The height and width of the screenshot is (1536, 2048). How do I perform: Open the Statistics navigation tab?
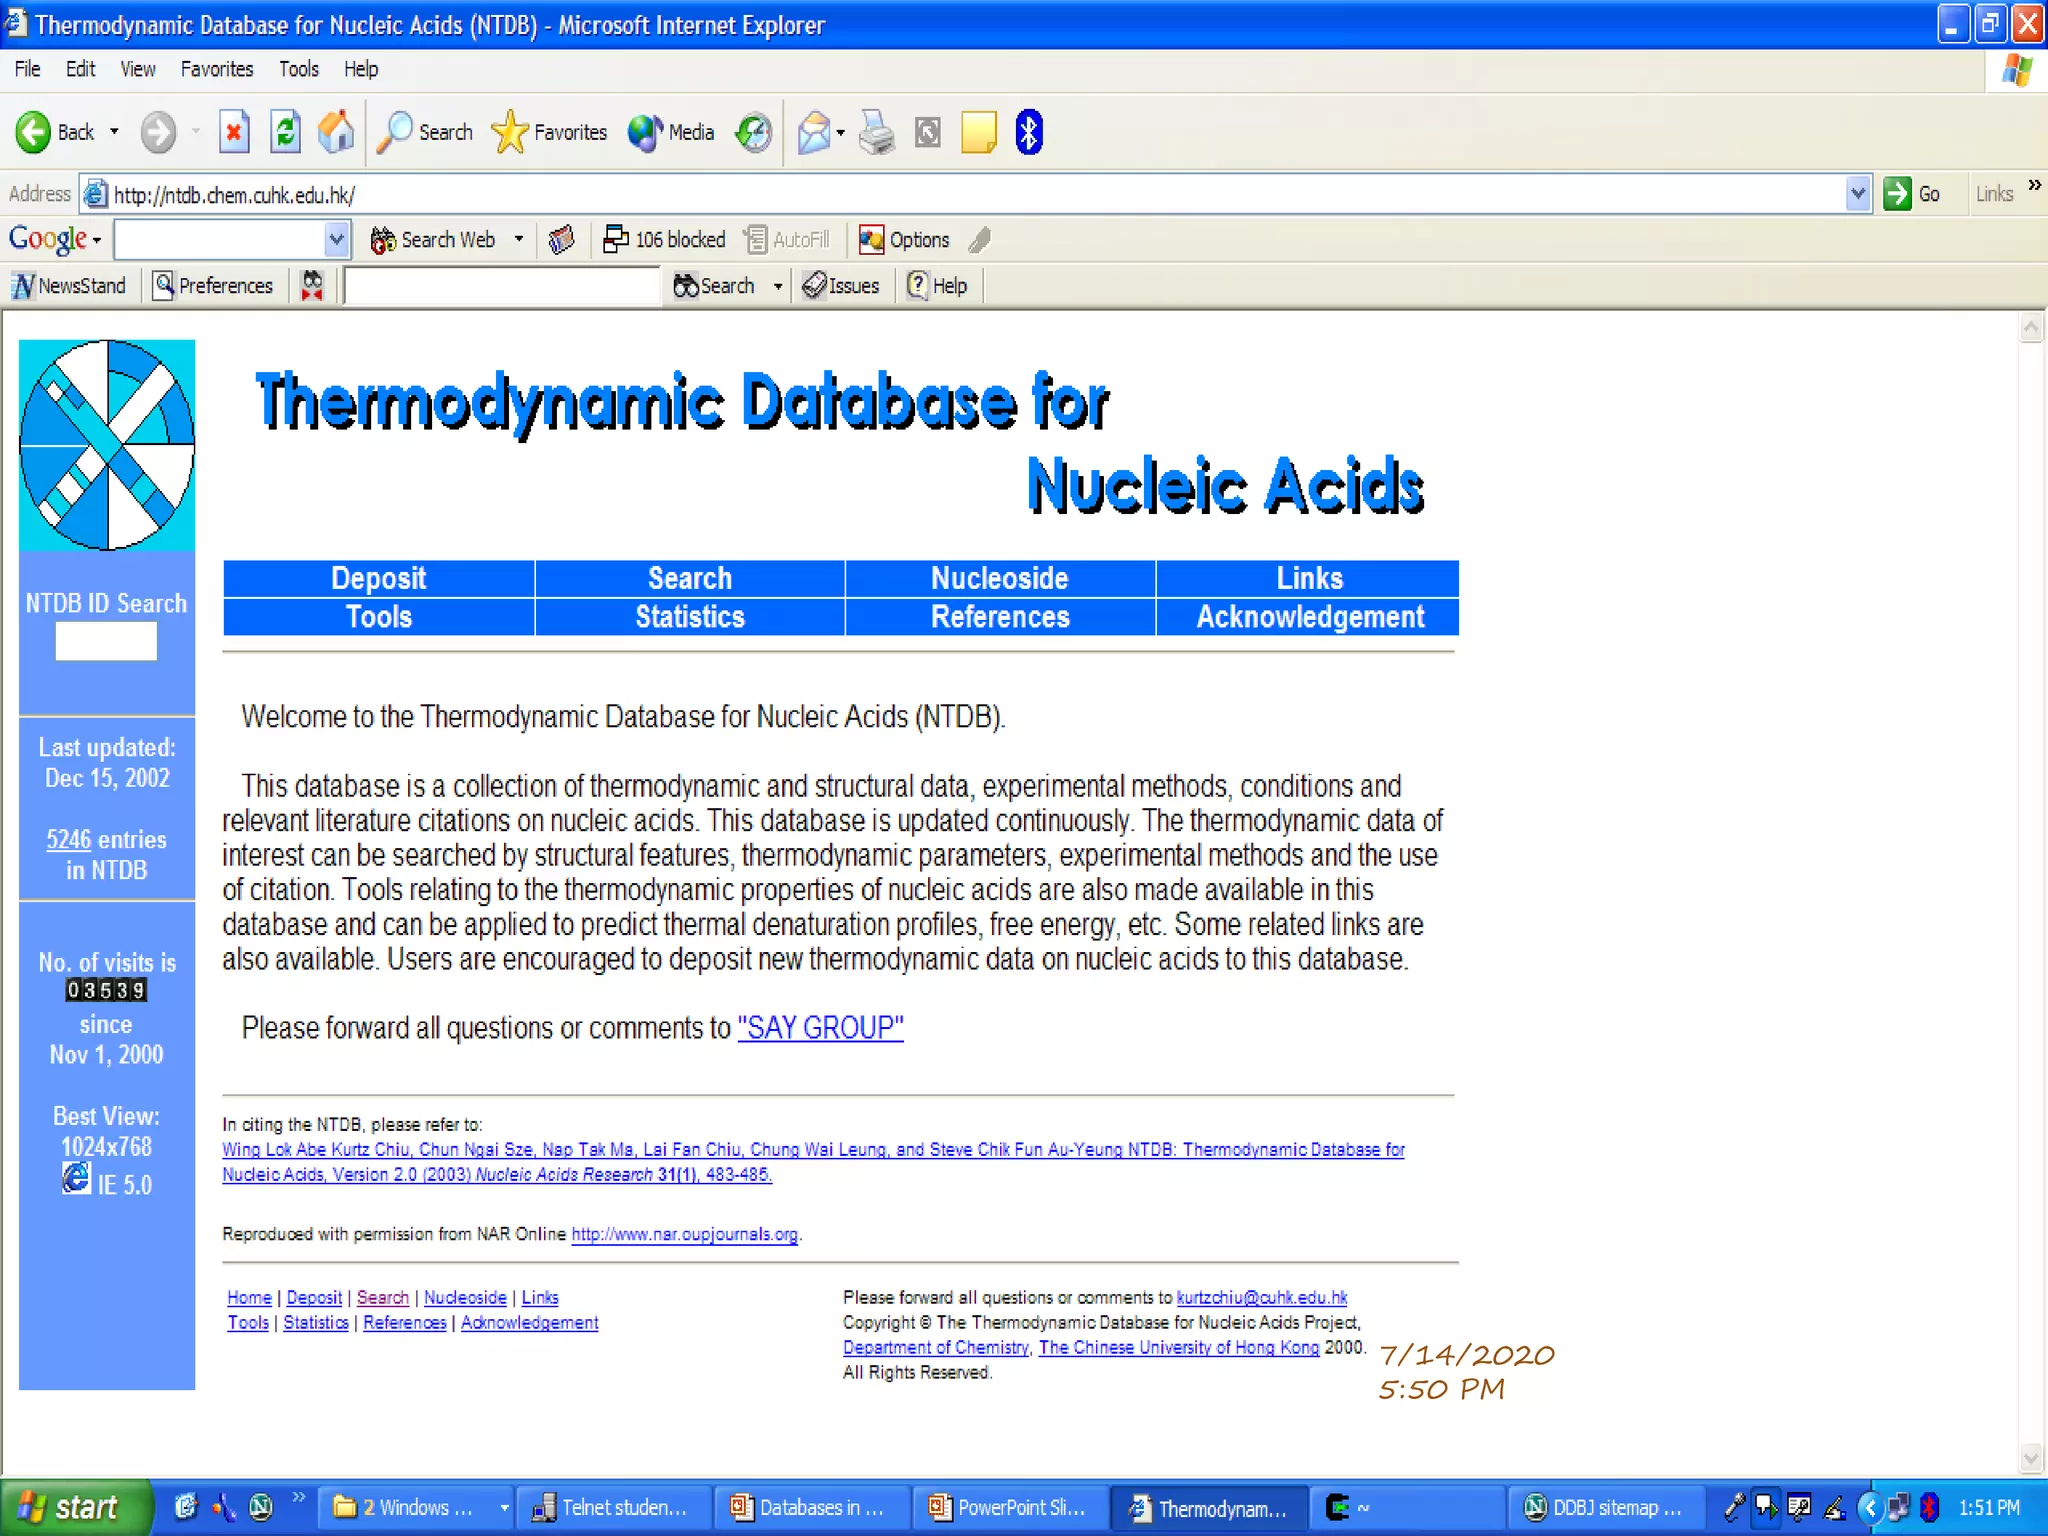[689, 617]
